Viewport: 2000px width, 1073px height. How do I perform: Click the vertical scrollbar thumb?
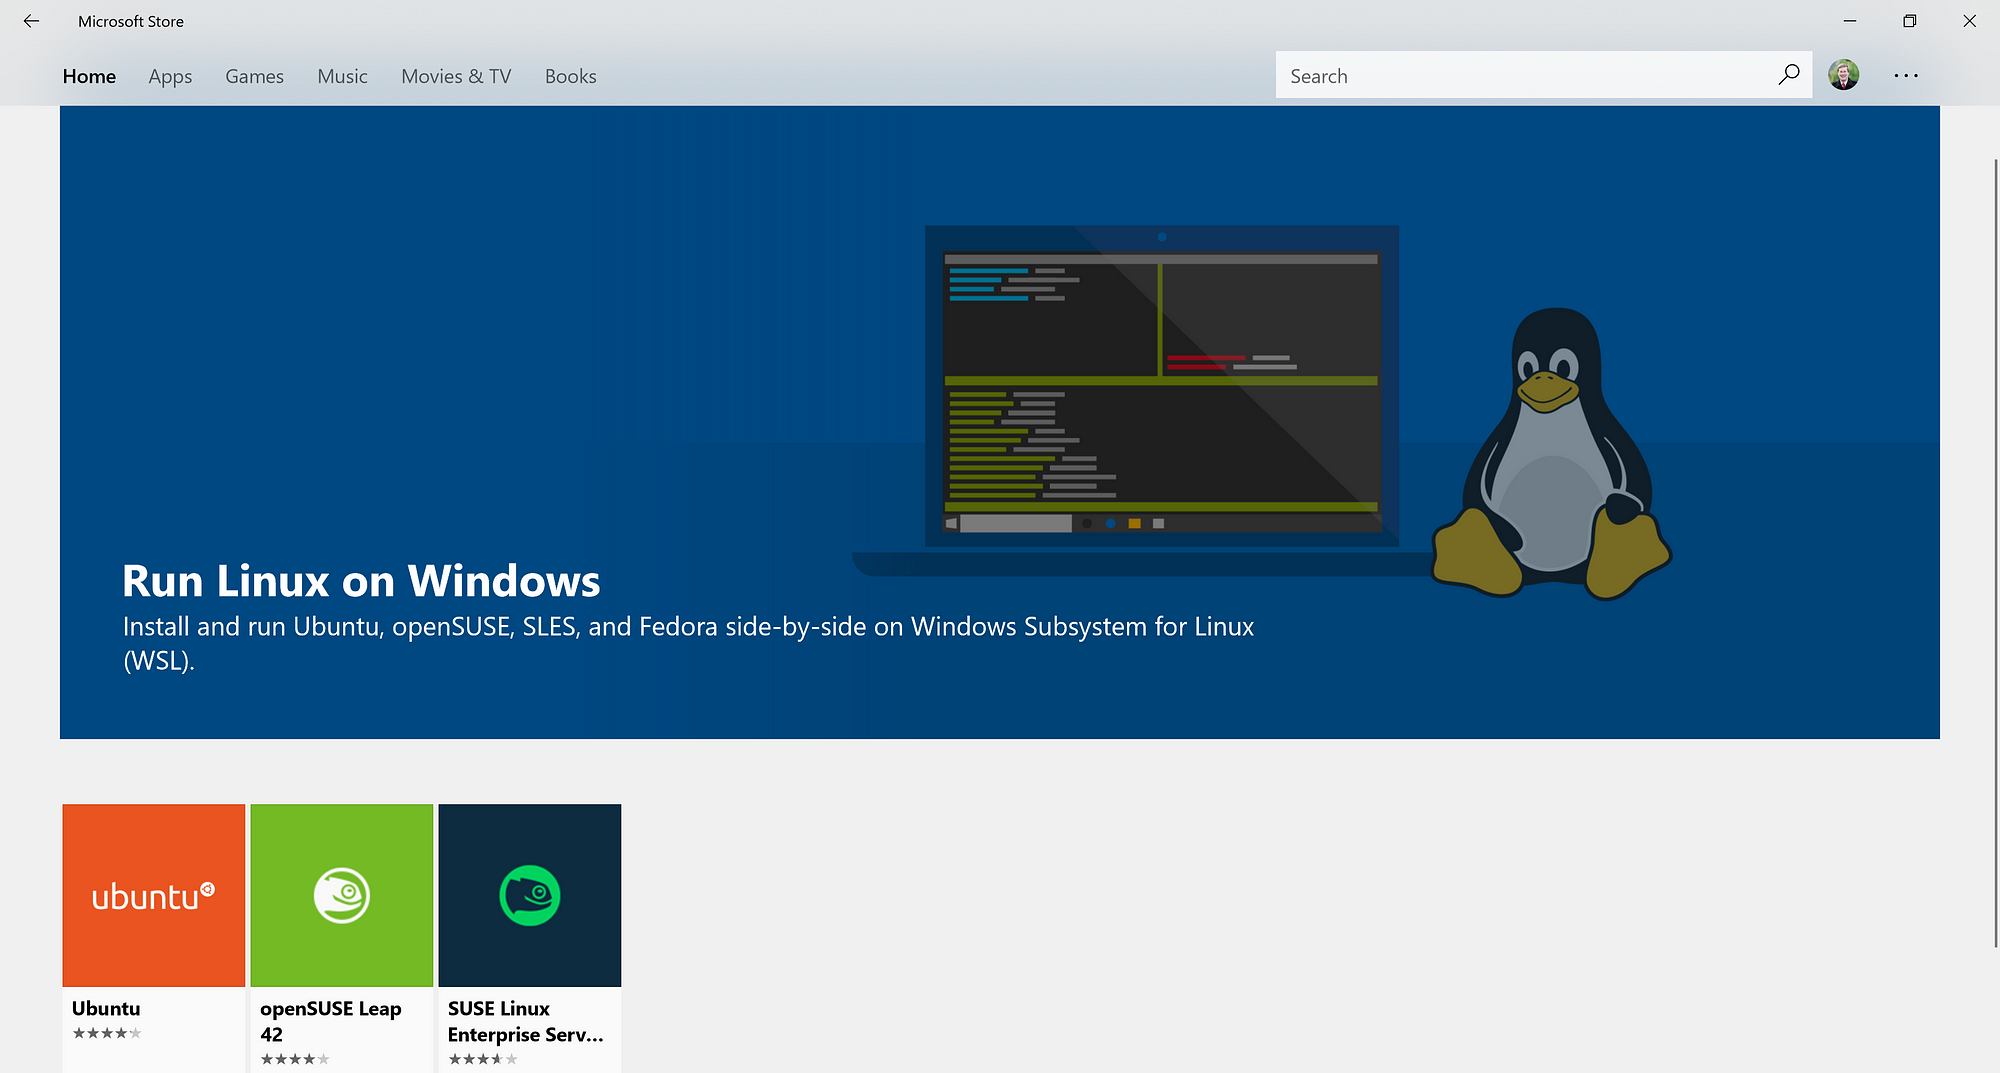(x=1996, y=552)
